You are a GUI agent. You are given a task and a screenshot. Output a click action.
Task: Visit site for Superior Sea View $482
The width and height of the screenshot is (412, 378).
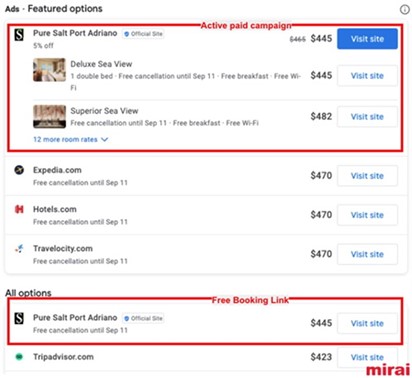pyautogui.click(x=367, y=117)
